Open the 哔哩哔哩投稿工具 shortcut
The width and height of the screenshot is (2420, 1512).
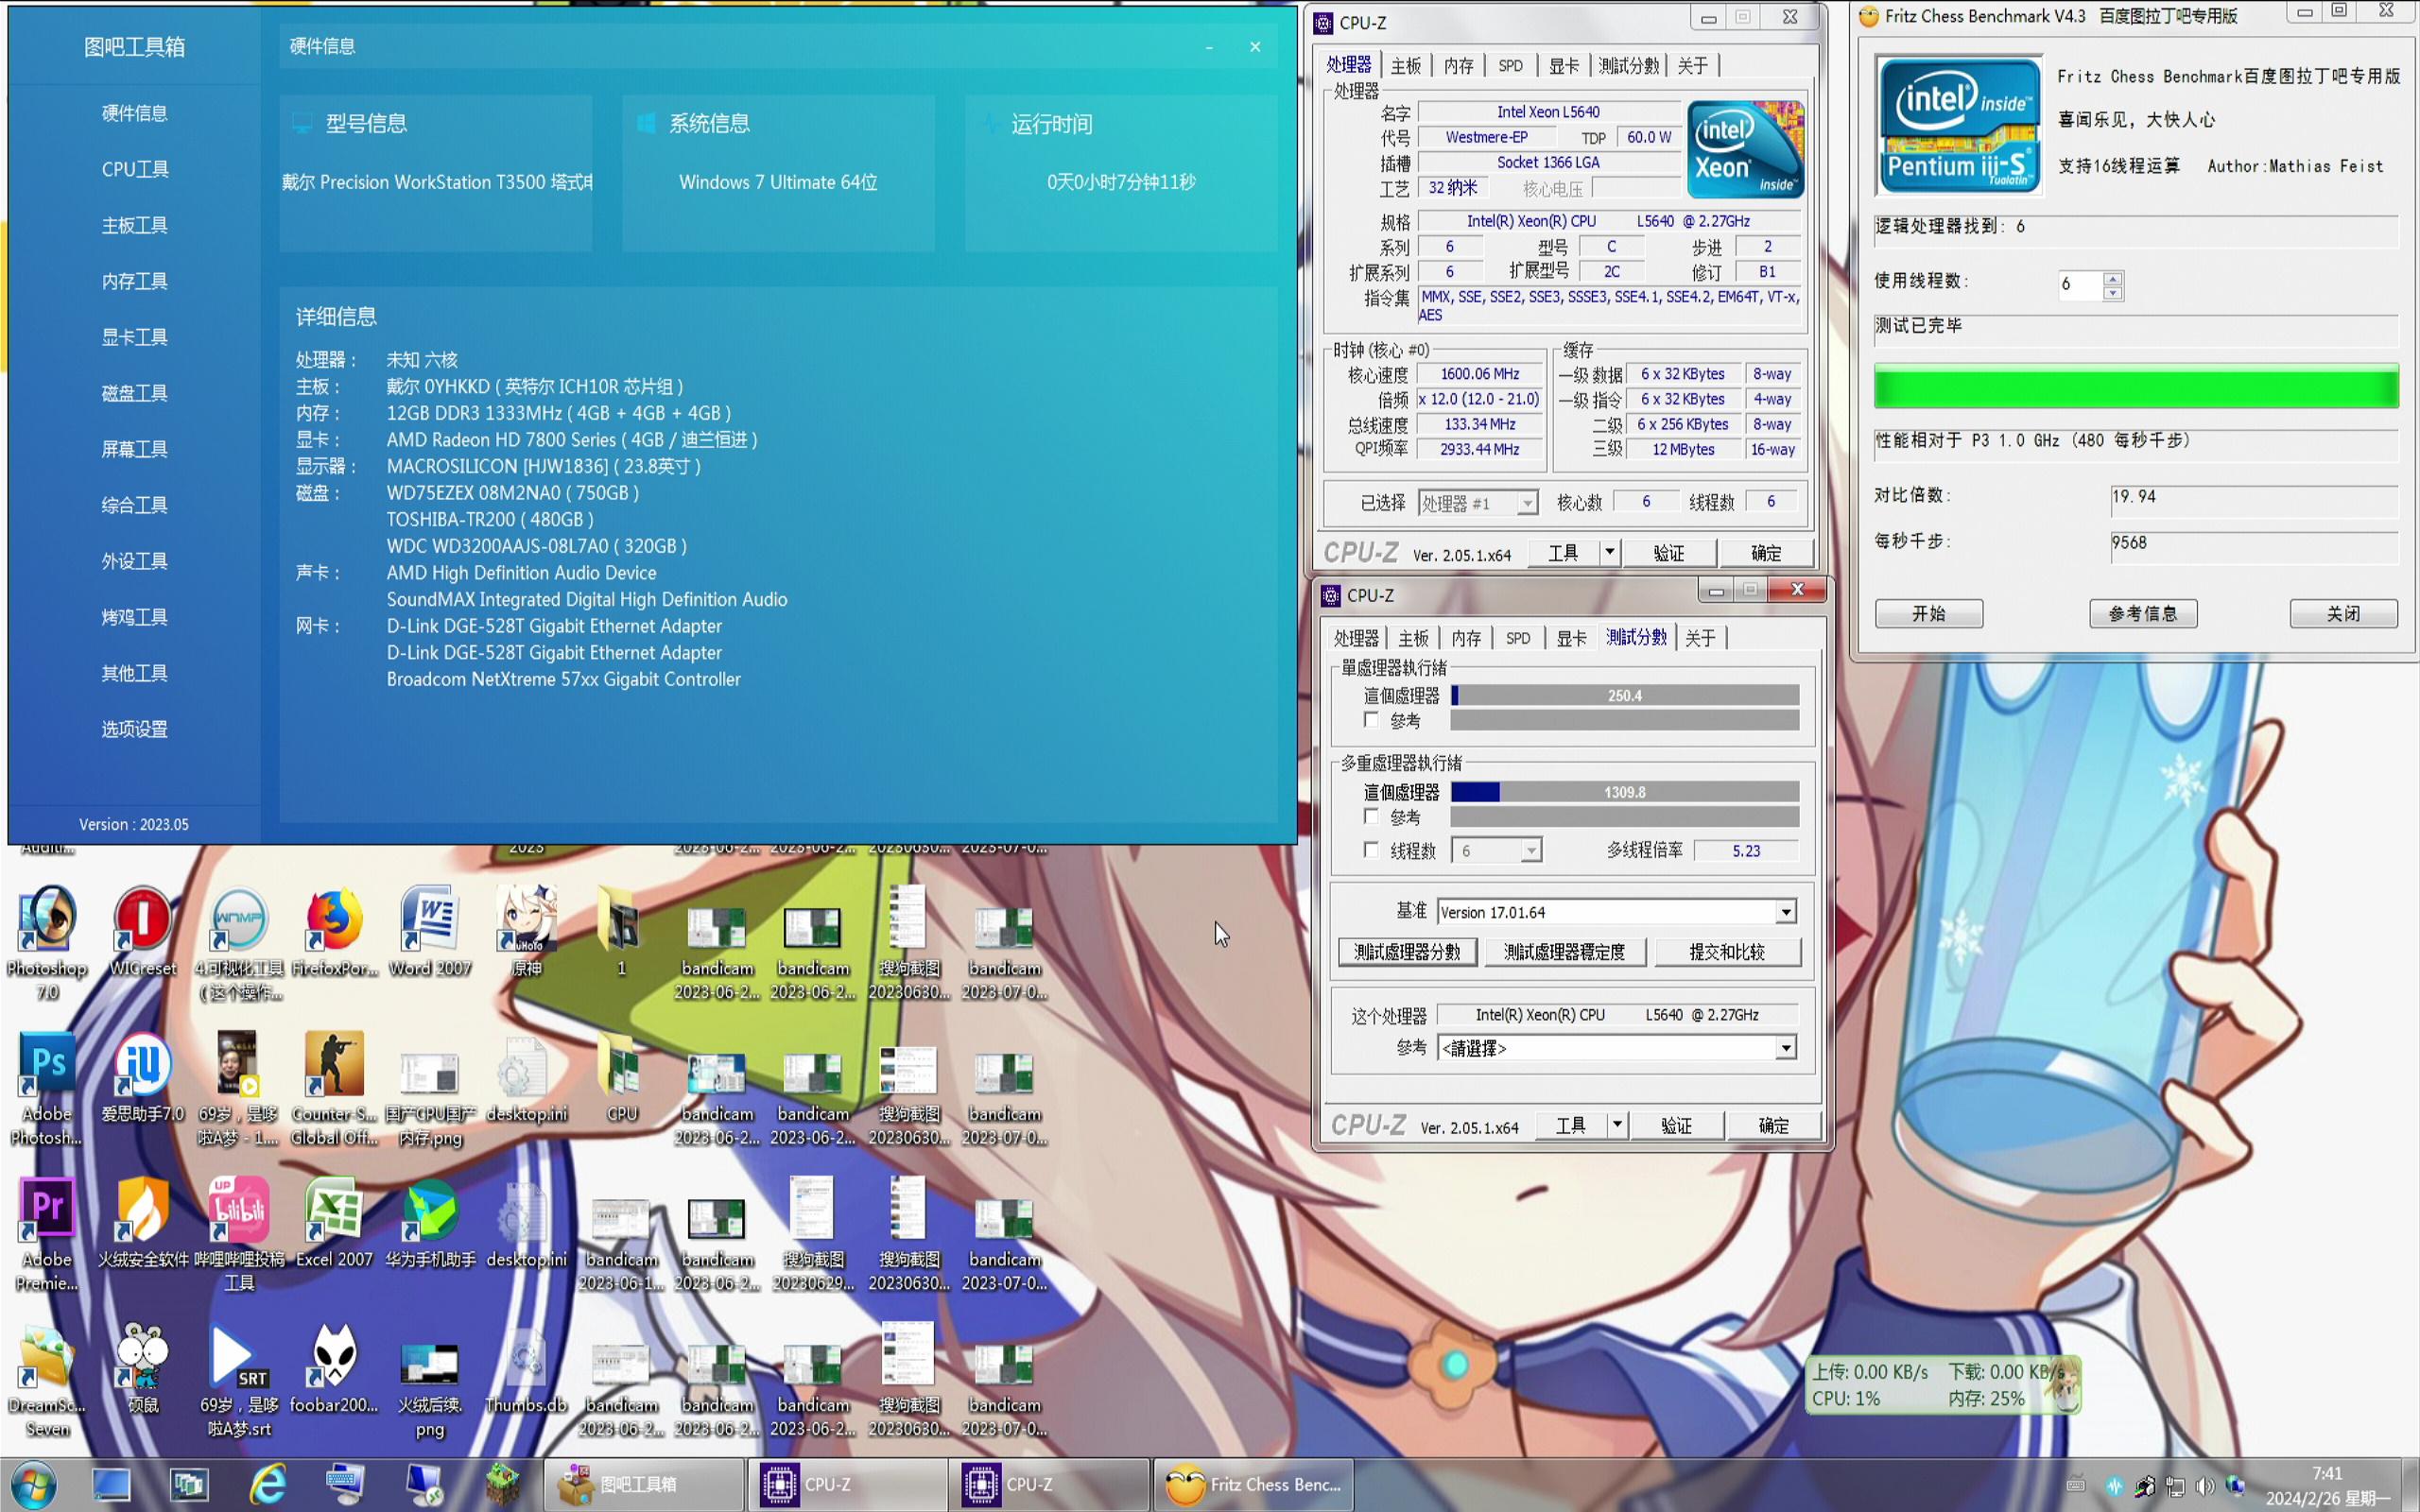coord(238,1234)
